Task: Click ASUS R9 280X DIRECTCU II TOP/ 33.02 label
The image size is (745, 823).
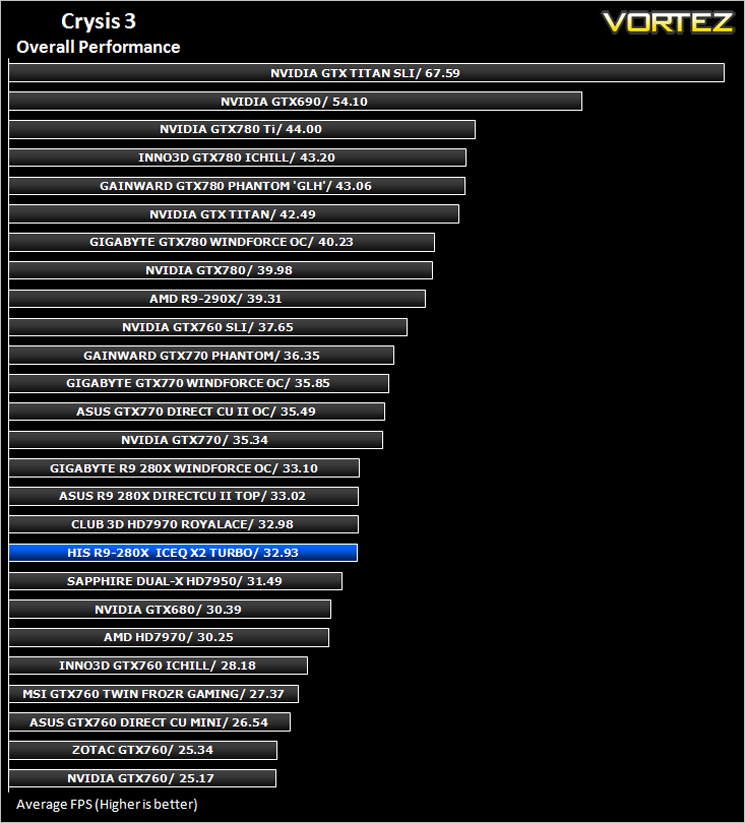Action: pyautogui.click(x=182, y=496)
